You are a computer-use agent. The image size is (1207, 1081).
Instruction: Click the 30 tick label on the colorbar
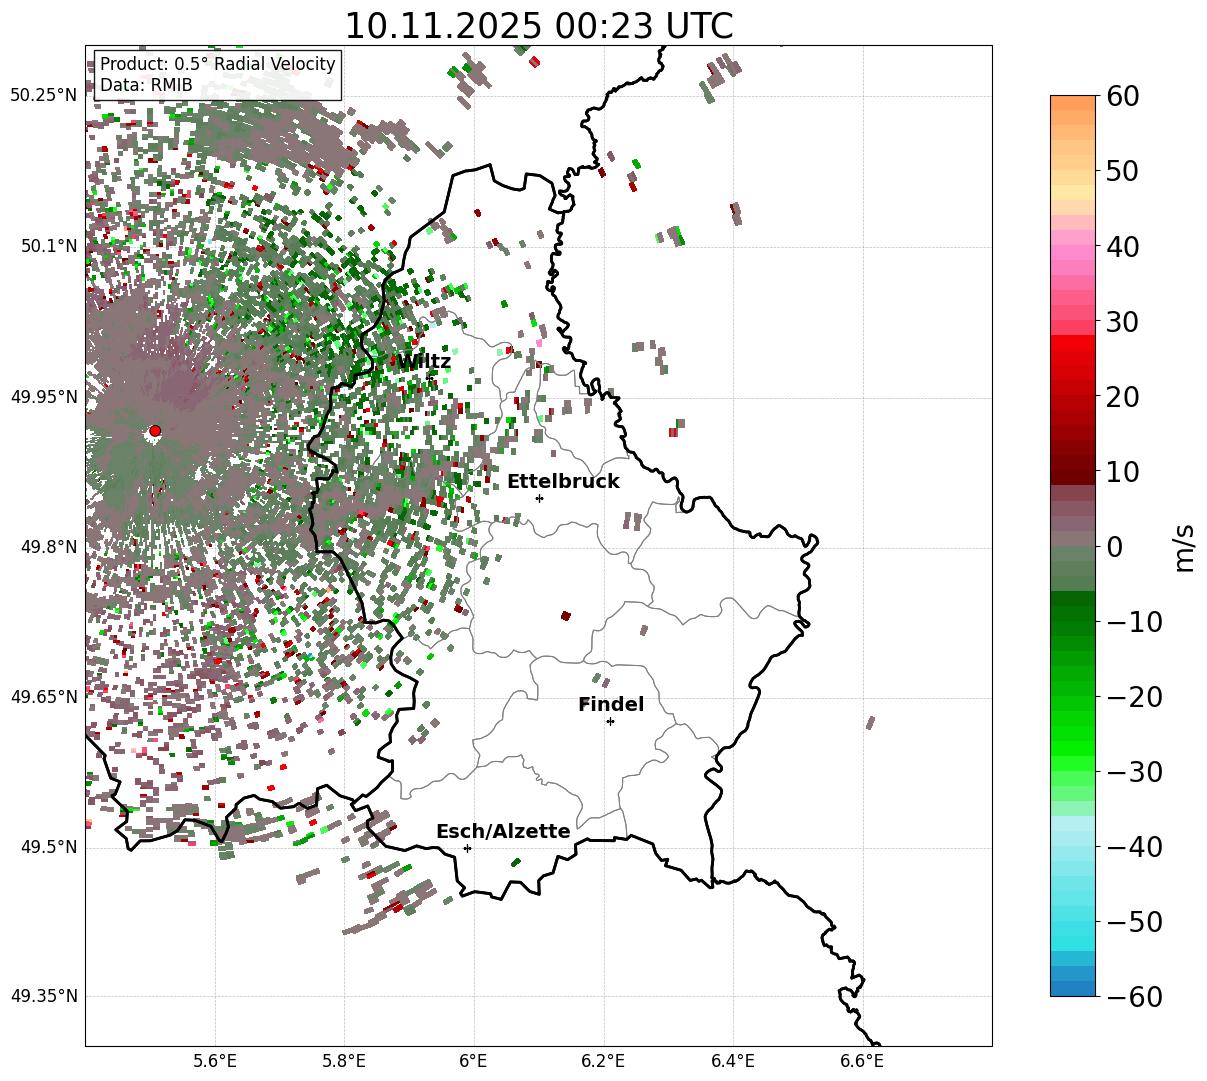(x=1121, y=321)
